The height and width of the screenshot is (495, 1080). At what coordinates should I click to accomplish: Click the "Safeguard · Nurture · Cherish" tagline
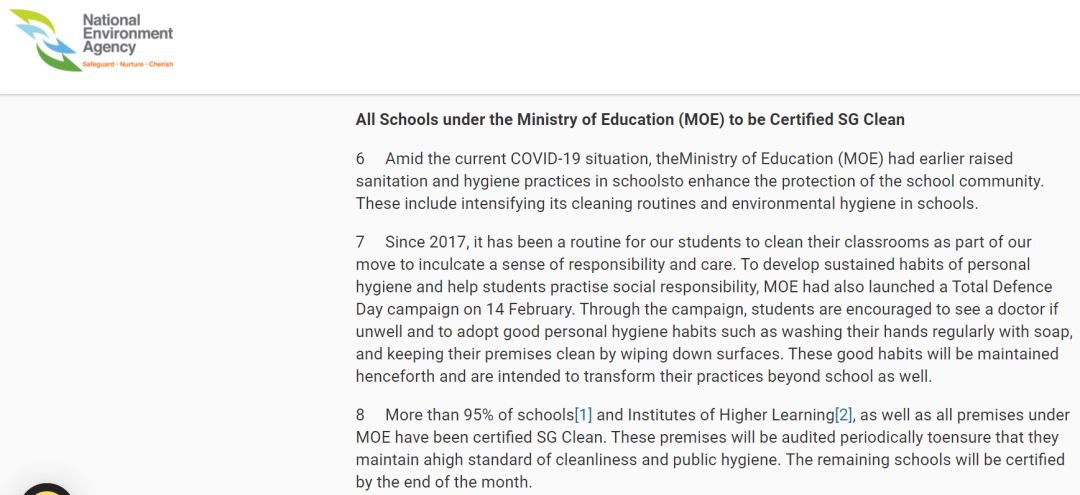(127, 64)
